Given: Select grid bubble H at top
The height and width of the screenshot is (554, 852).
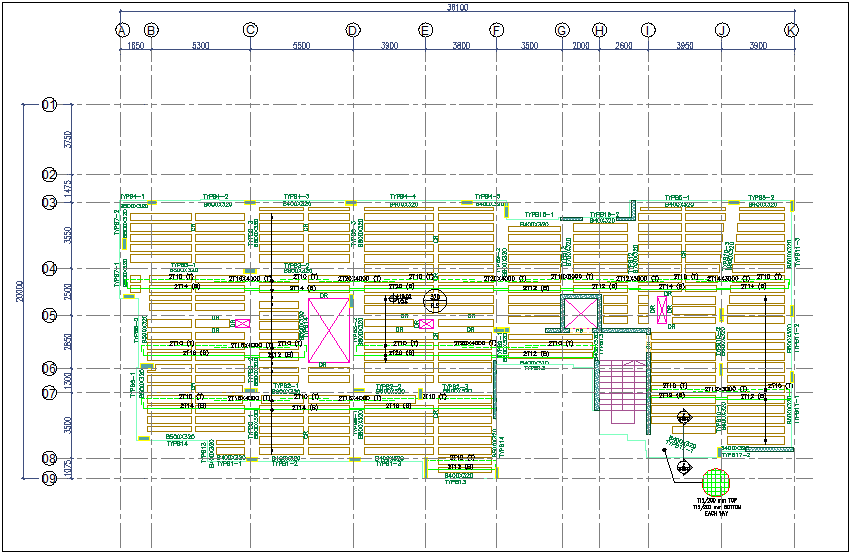Looking at the screenshot, I should click(x=599, y=30).
